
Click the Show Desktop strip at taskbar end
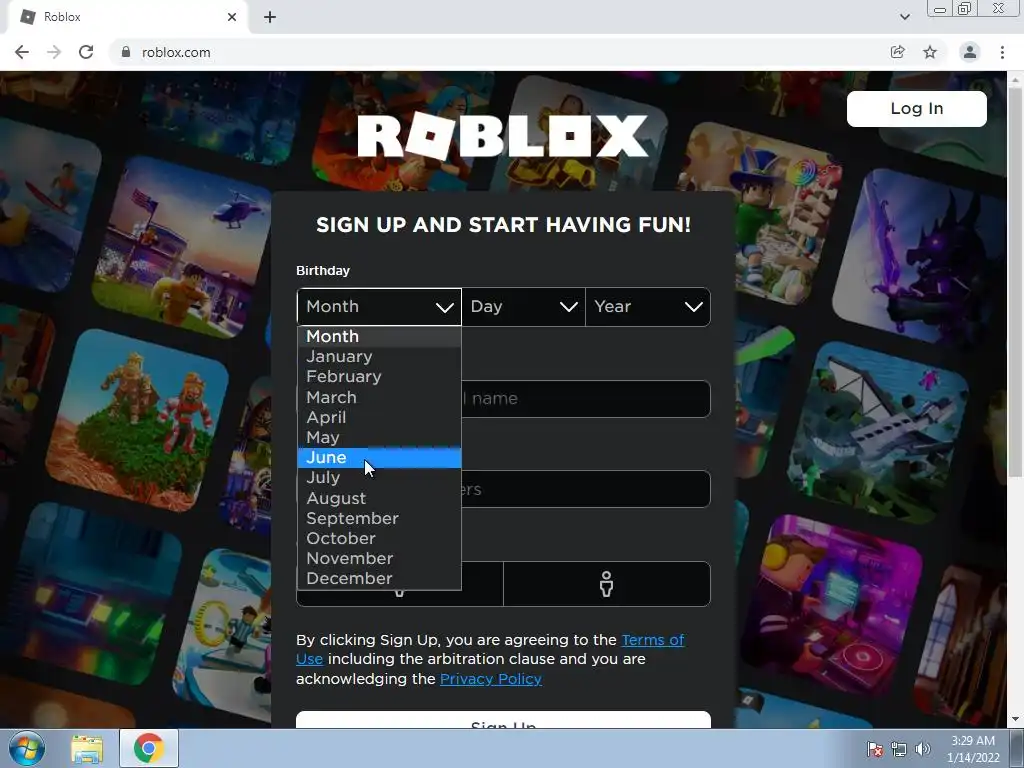tap(1017, 748)
